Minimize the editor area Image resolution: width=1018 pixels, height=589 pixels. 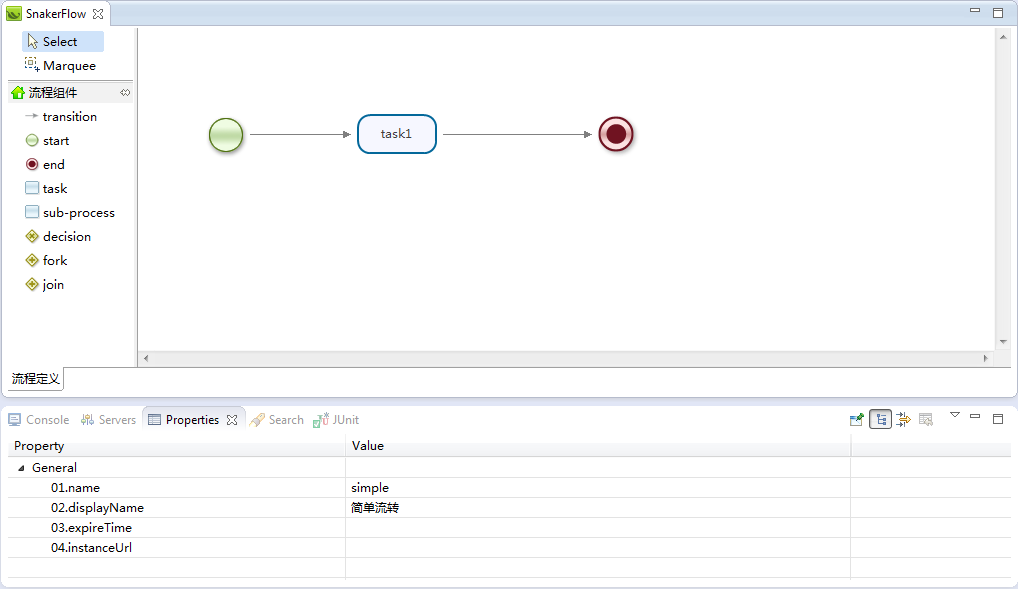(975, 11)
